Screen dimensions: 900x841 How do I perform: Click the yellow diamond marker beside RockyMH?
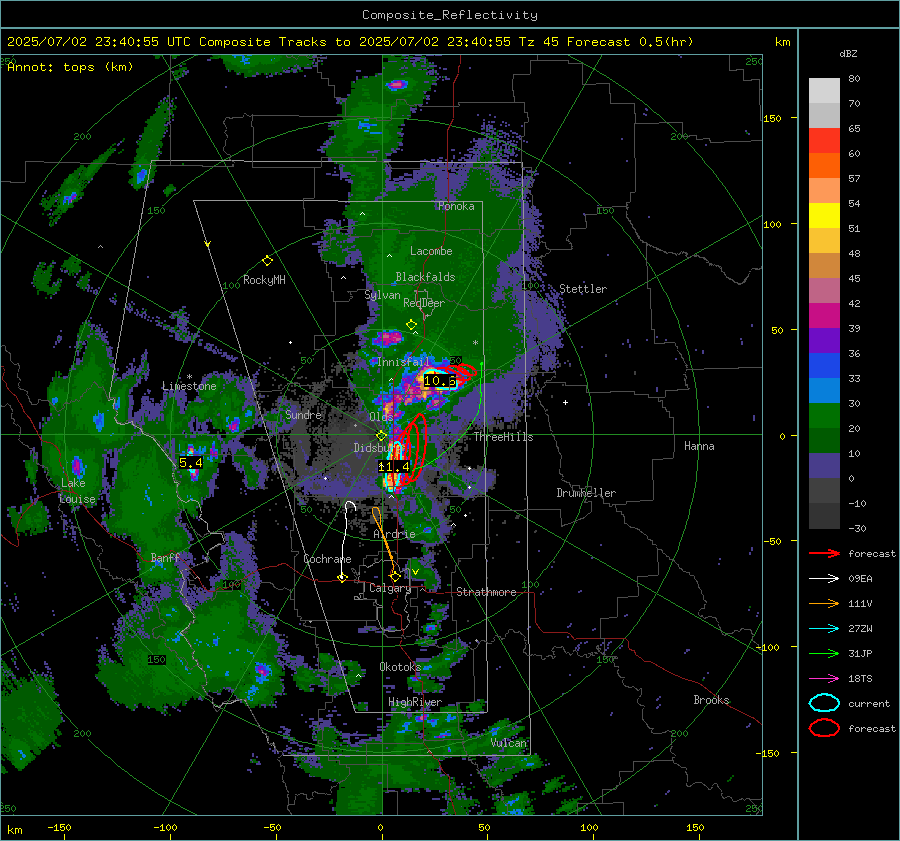267,261
